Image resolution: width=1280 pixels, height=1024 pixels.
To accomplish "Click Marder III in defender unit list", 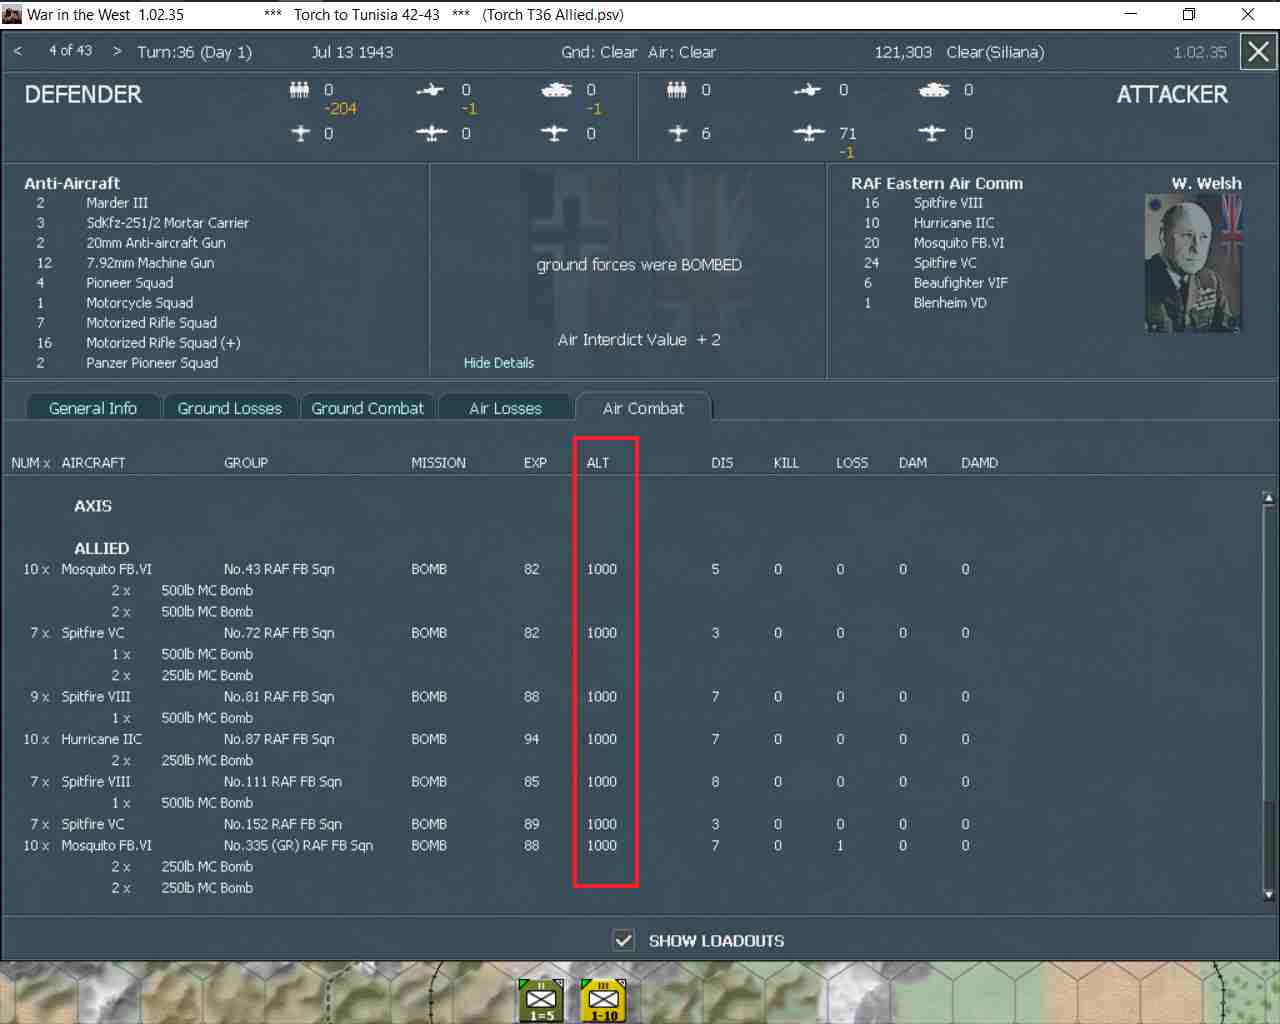I will pyautogui.click(x=117, y=203).
